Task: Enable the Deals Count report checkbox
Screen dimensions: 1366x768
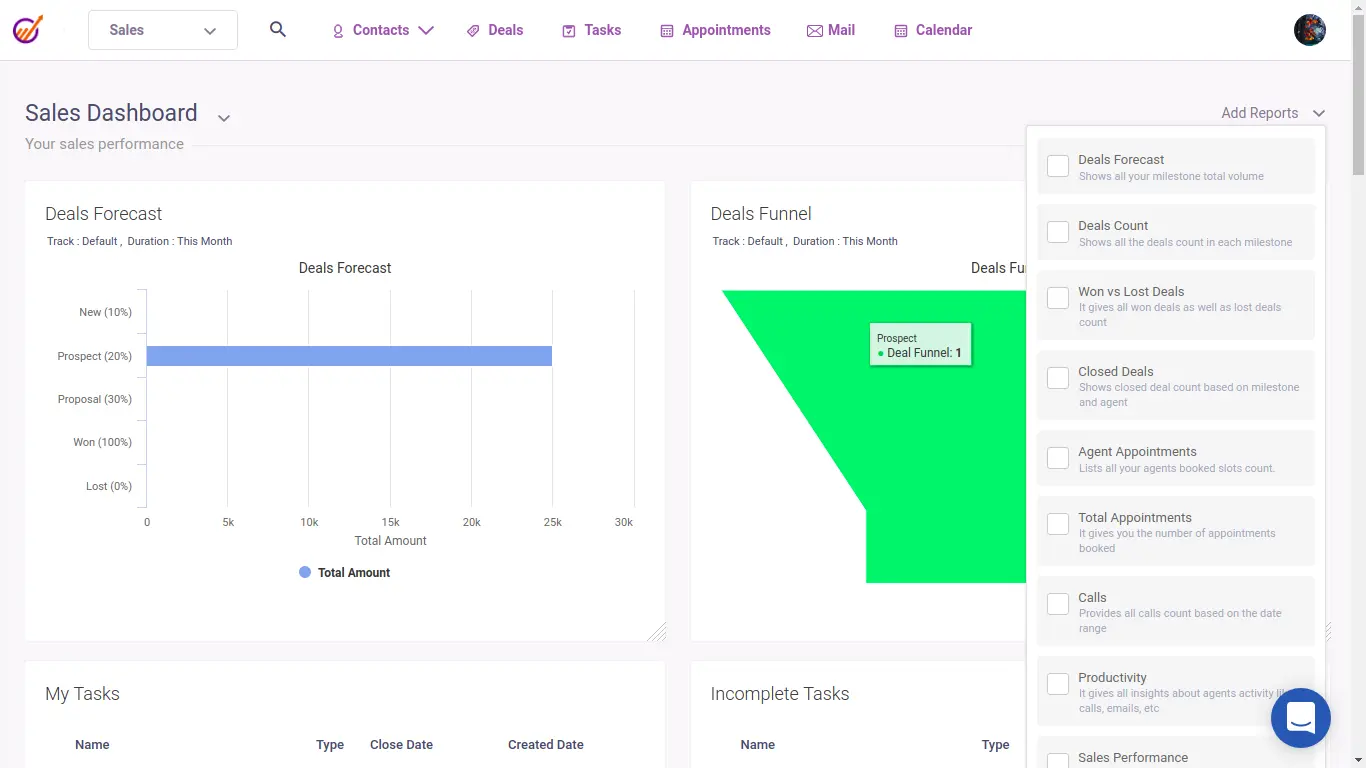Action: 1057,231
